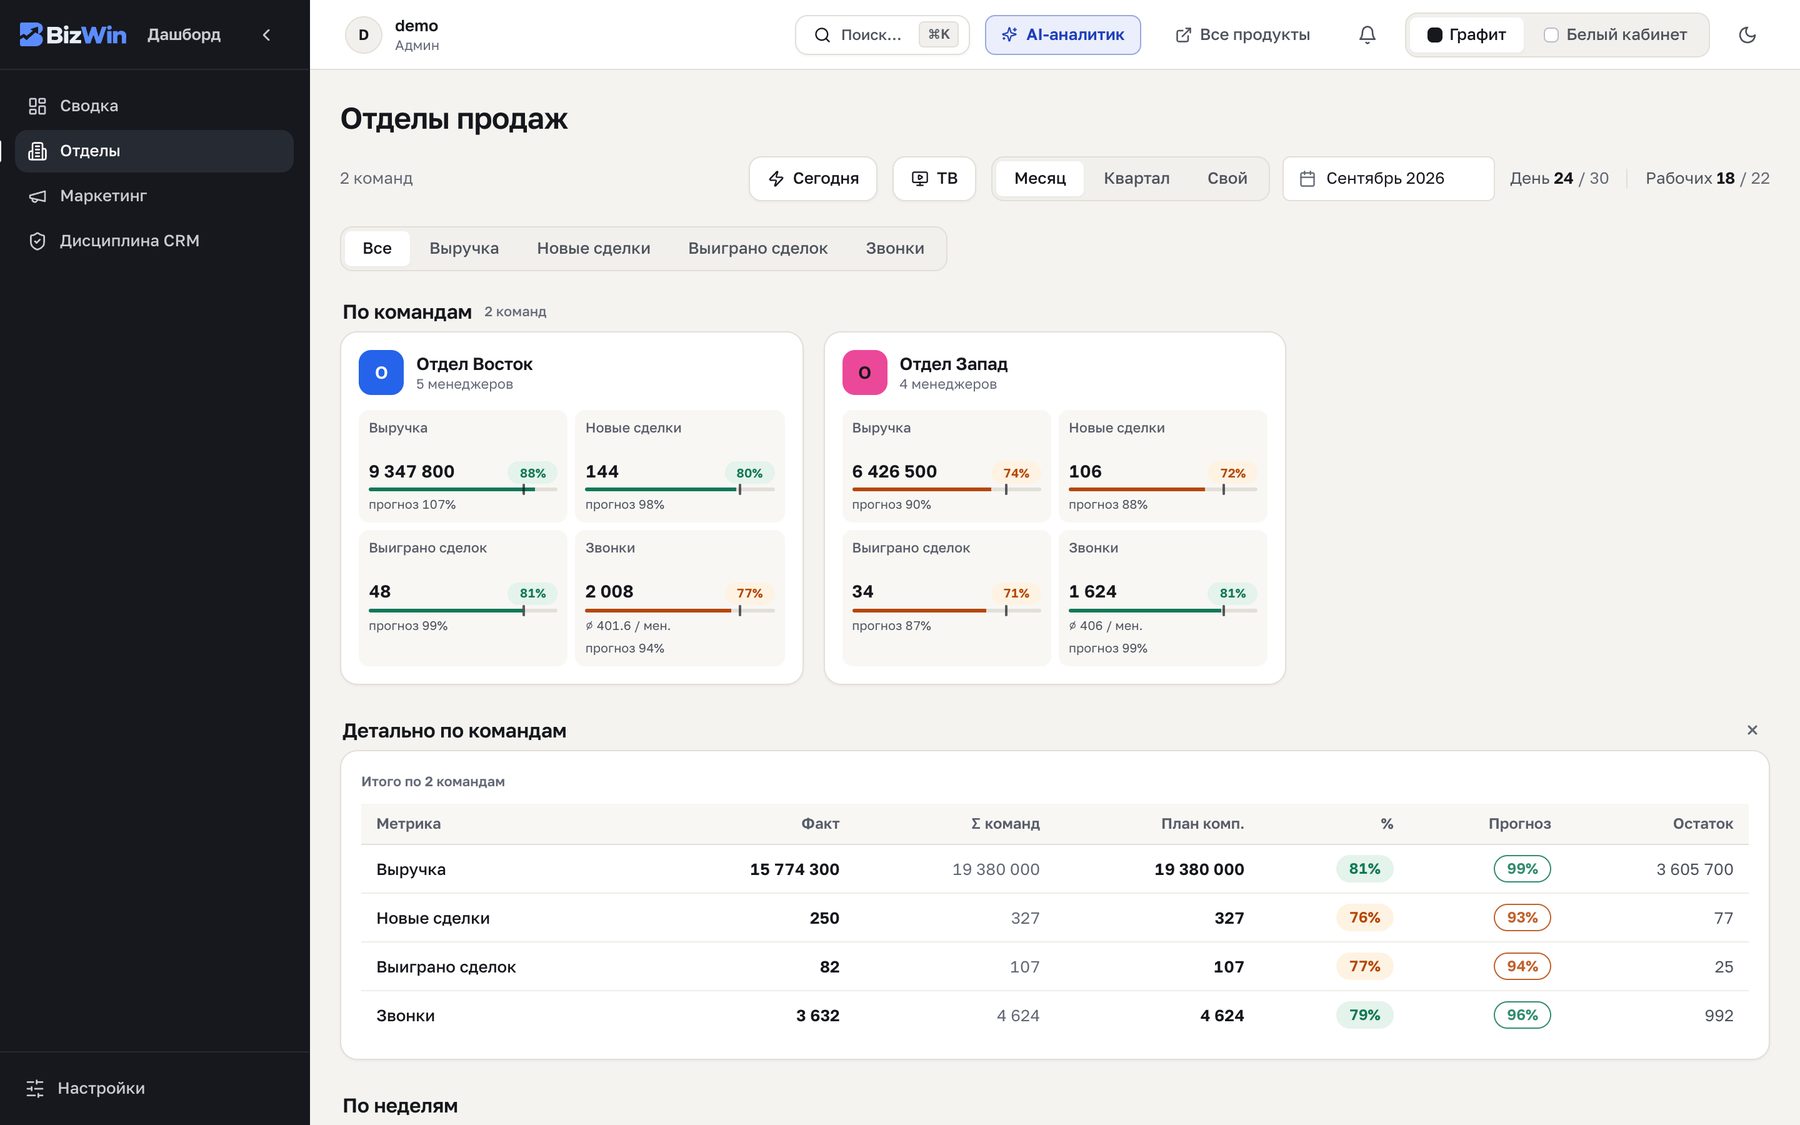Select the Новые сделки metrics tab
The width and height of the screenshot is (1800, 1125).
[593, 249]
